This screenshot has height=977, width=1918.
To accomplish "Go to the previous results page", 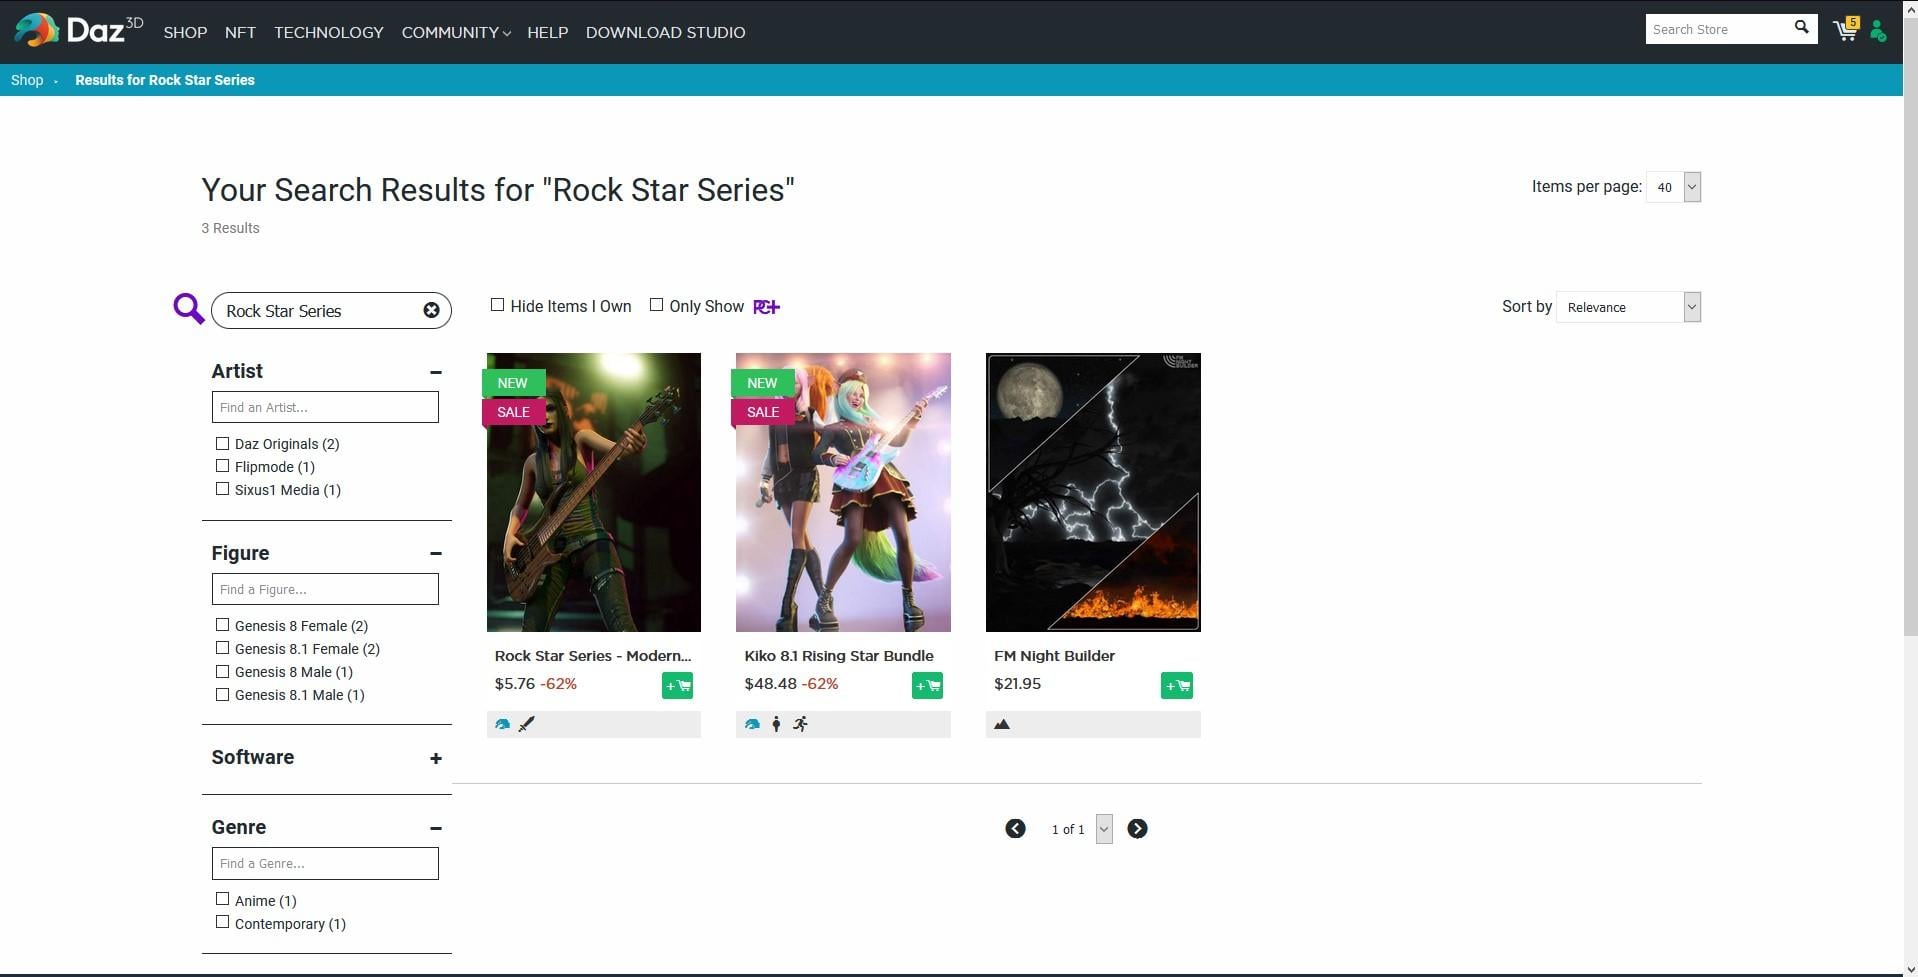I will 1015,829.
